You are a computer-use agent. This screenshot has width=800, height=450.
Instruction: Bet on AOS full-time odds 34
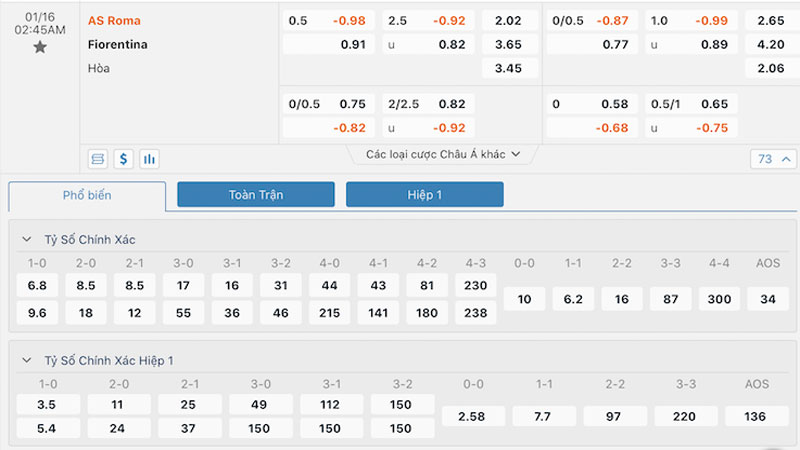click(x=768, y=298)
